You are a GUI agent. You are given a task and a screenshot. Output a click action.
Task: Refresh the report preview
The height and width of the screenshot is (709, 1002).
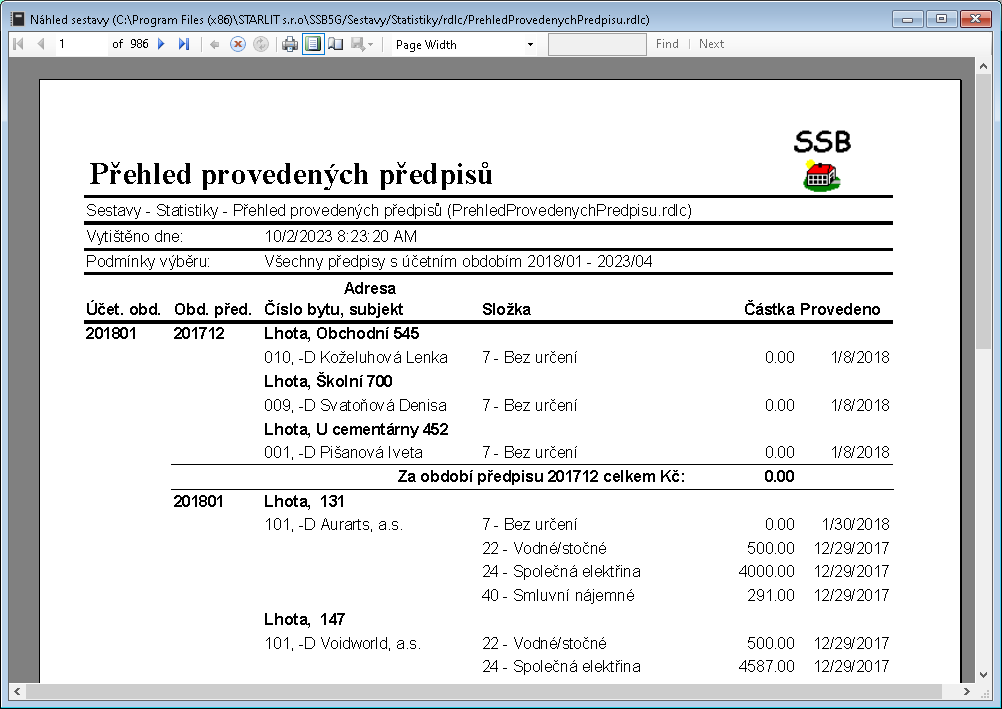pos(261,44)
